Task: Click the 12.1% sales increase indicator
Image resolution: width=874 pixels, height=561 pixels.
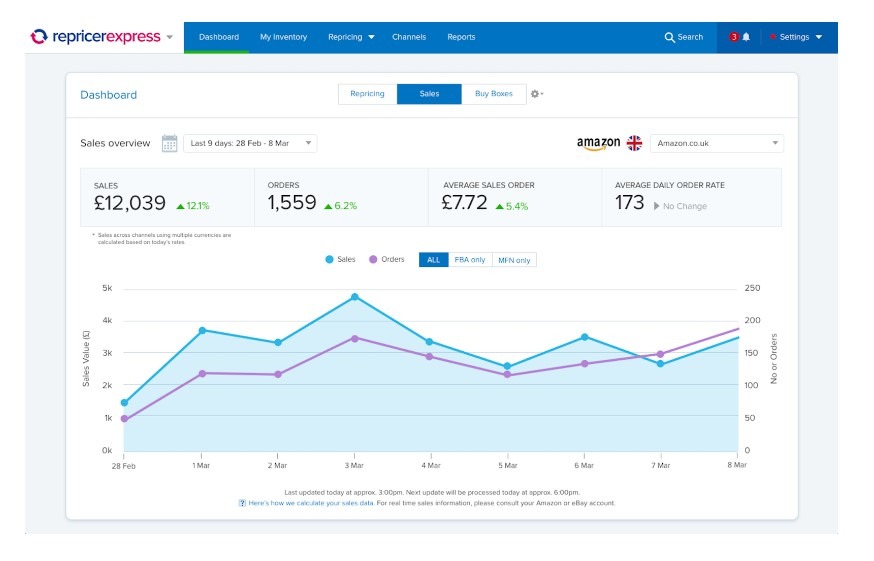Action: (193, 206)
